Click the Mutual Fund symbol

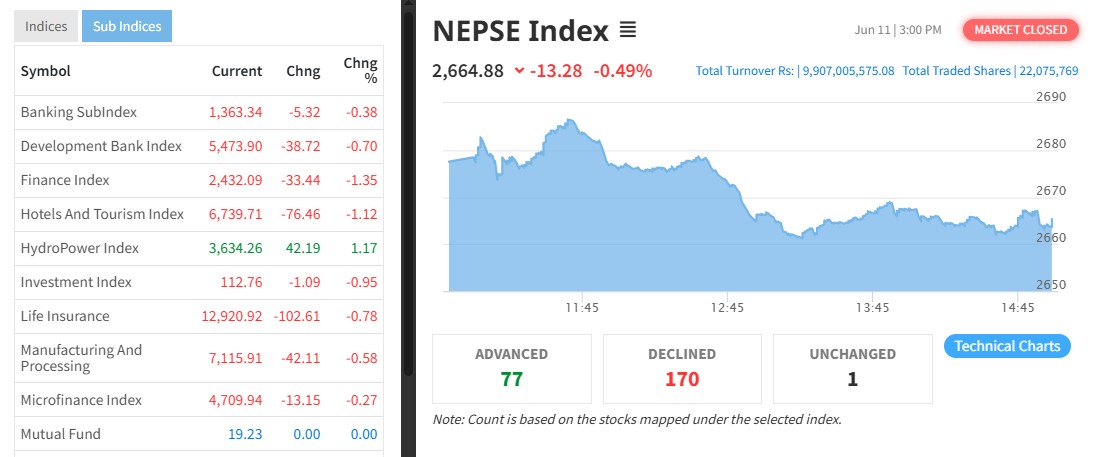pyautogui.click(x=60, y=434)
